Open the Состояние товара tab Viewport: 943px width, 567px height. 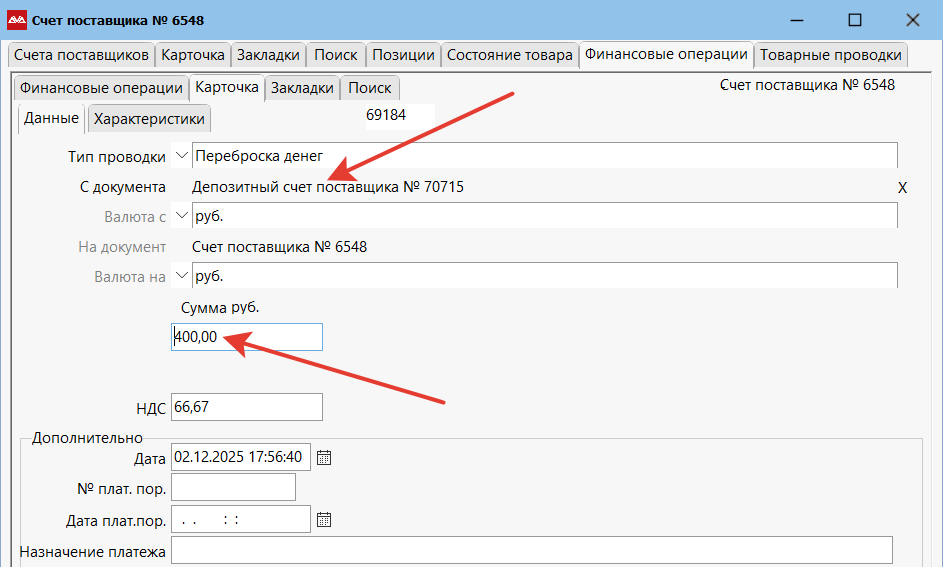[509, 55]
